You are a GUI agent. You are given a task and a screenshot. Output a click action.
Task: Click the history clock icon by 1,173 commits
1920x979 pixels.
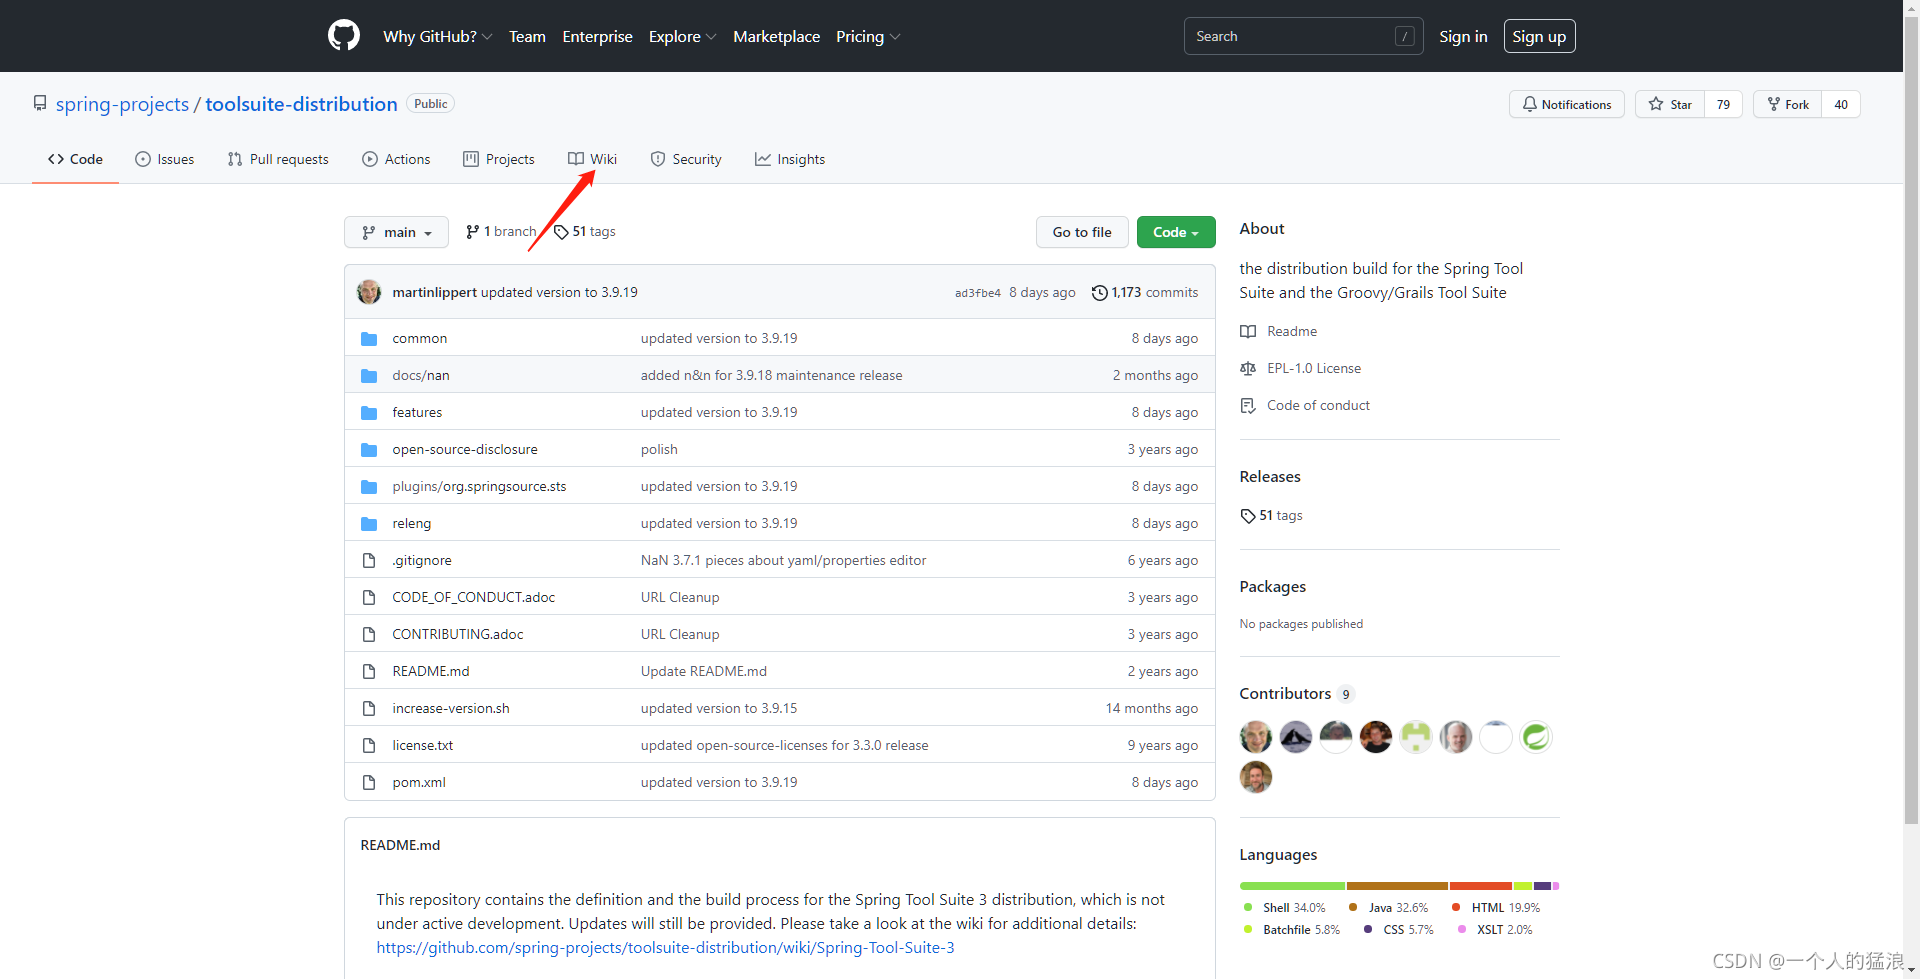[x=1100, y=293]
